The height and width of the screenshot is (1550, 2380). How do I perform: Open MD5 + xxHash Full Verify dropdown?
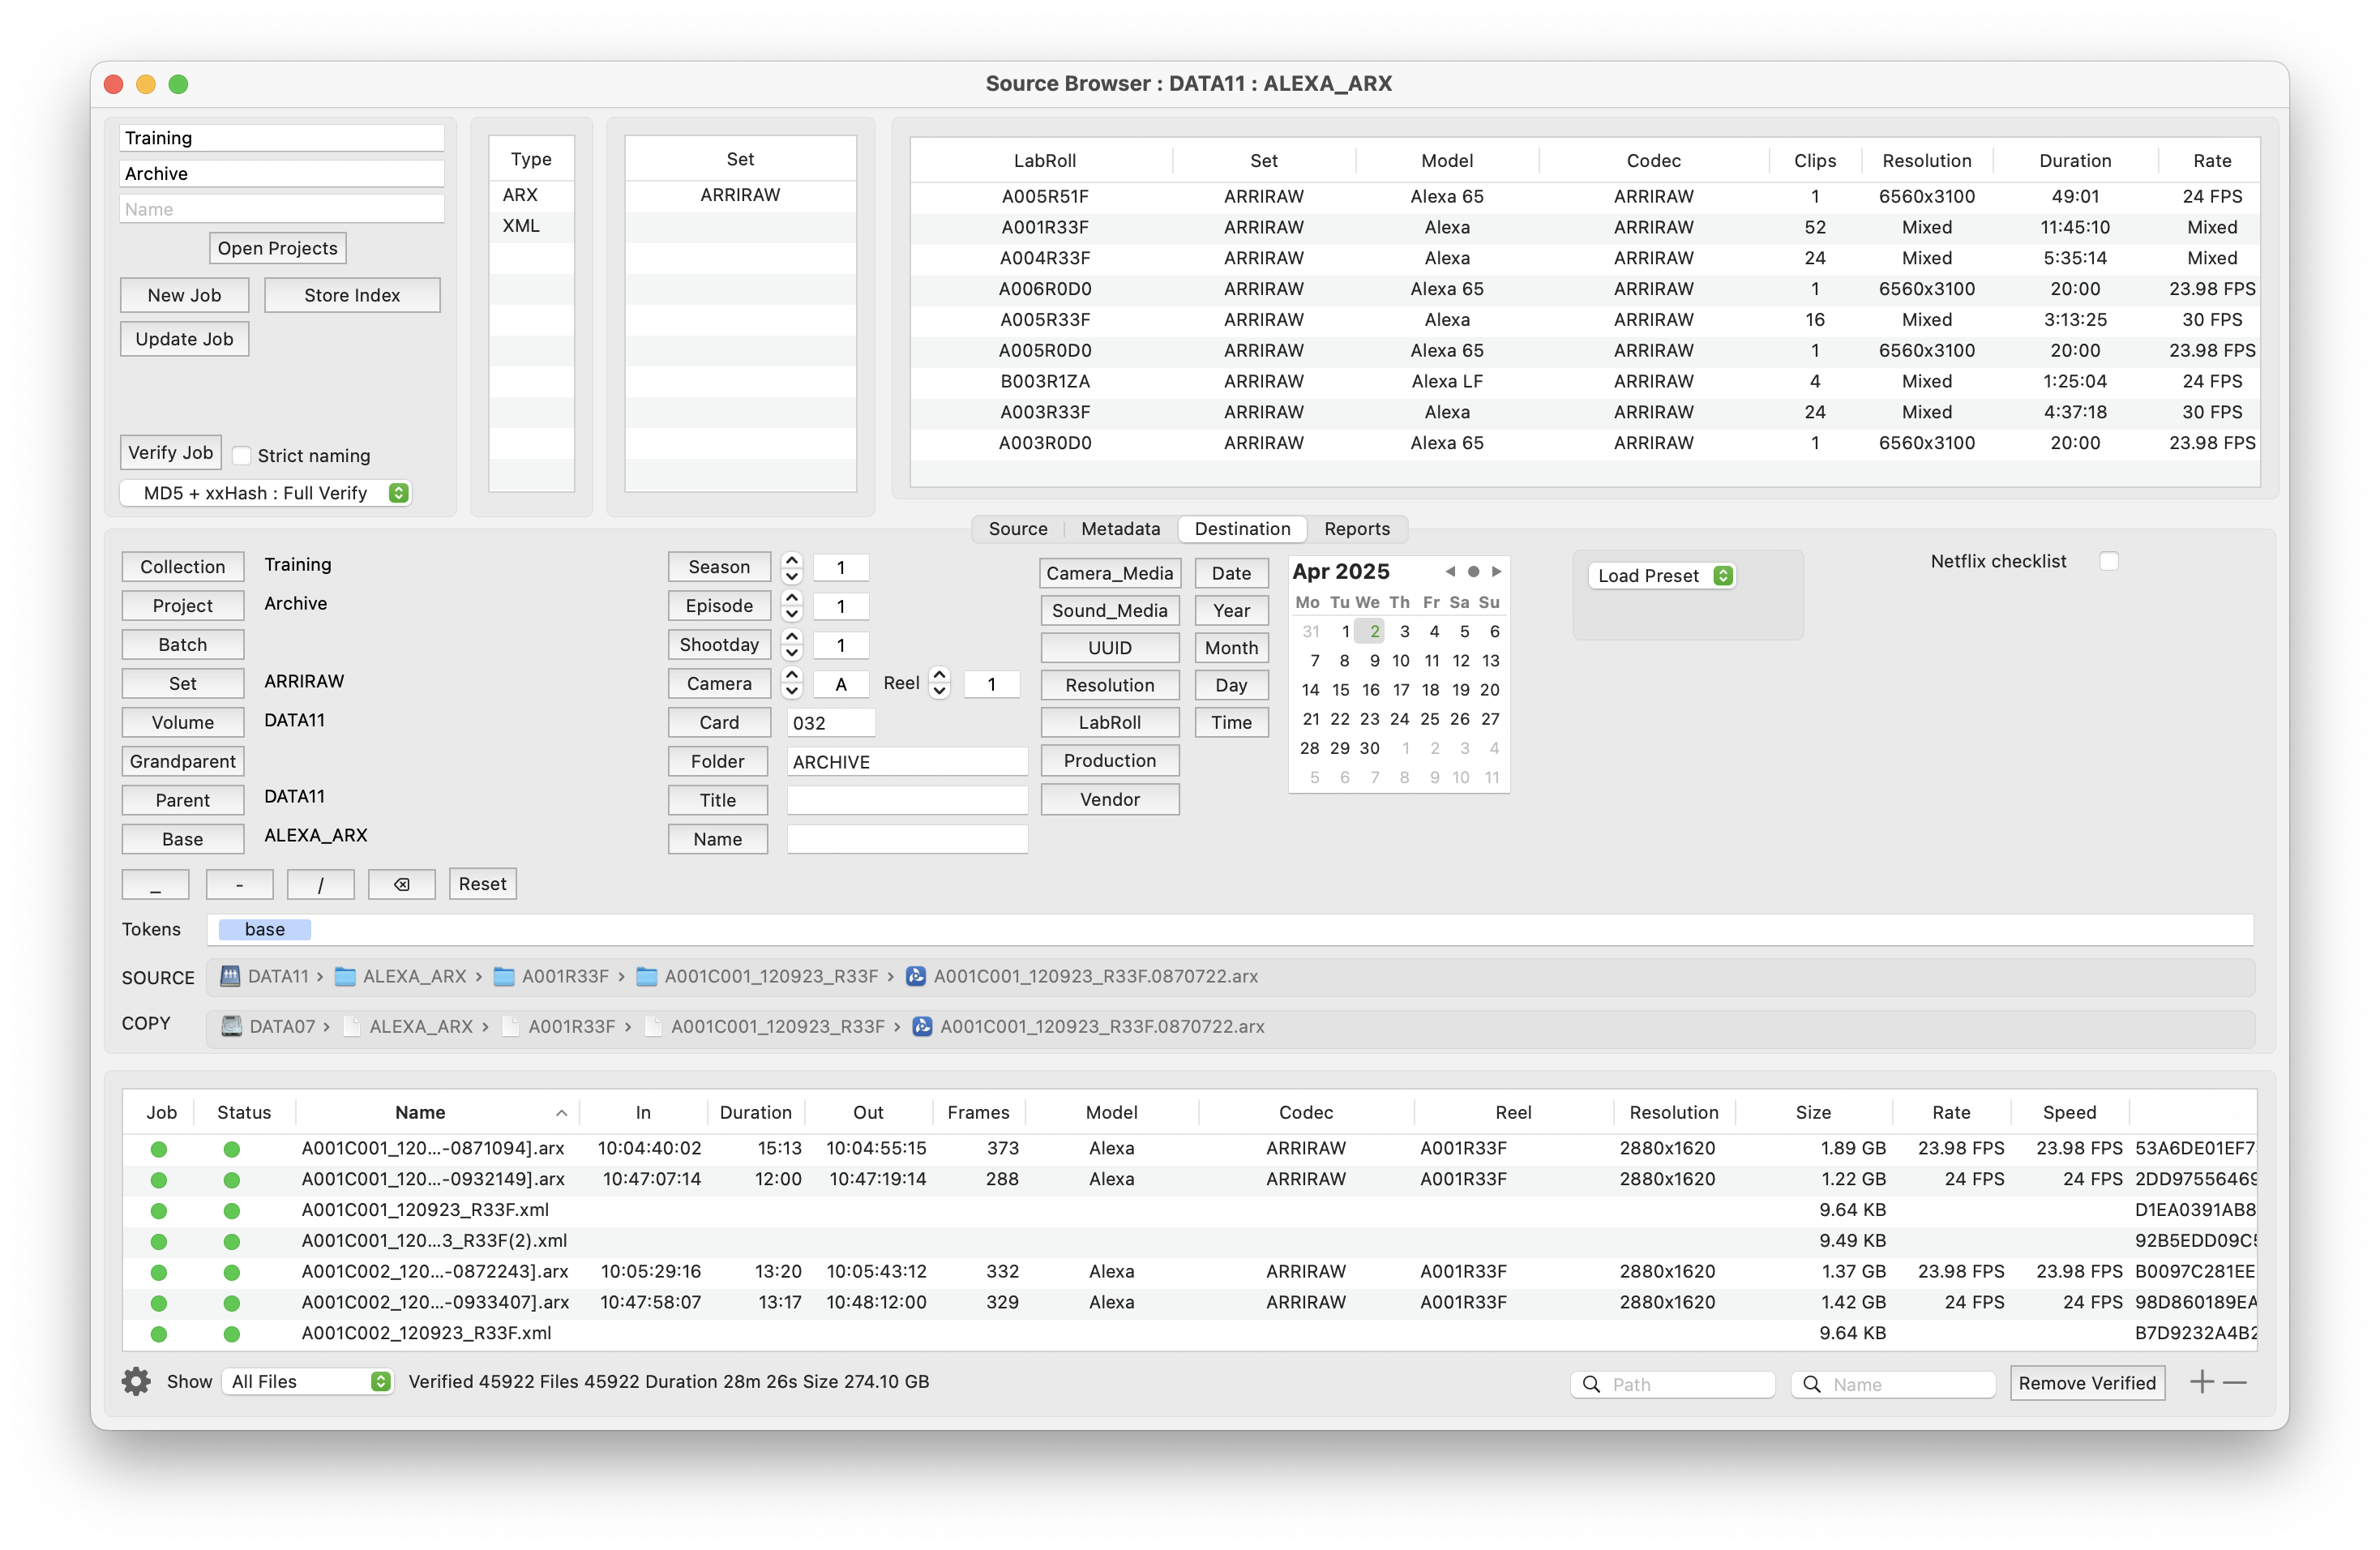pyautogui.click(x=266, y=493)
